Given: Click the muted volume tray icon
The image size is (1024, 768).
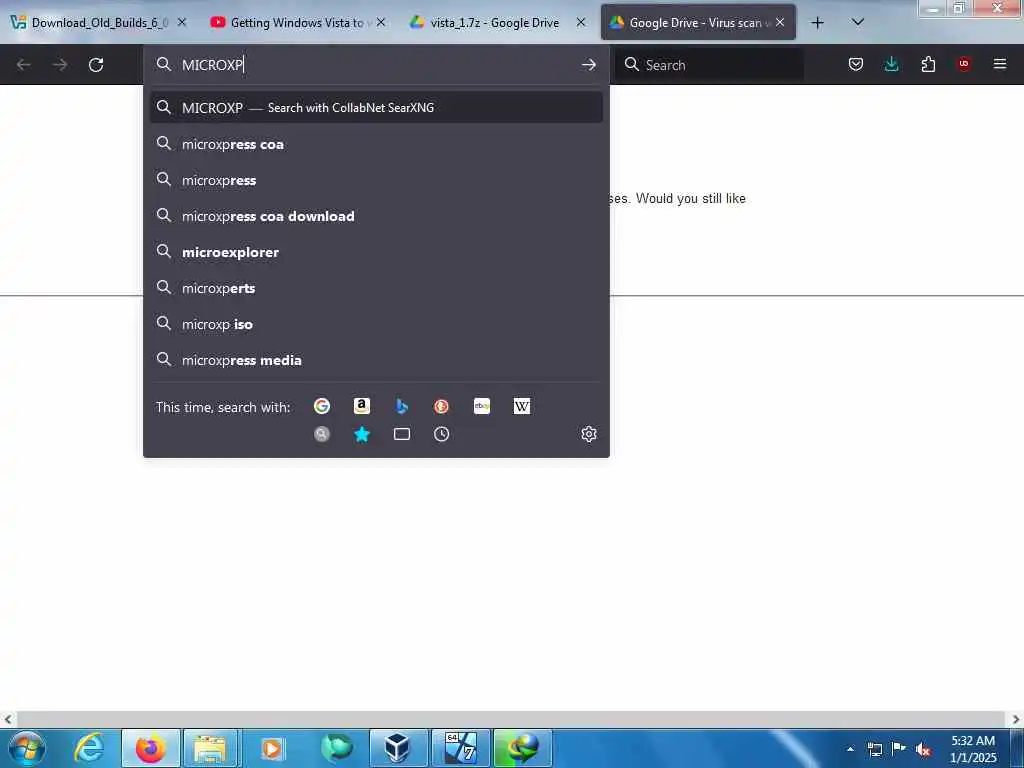Looking at the screenshot, I should (x=923, y=749).
